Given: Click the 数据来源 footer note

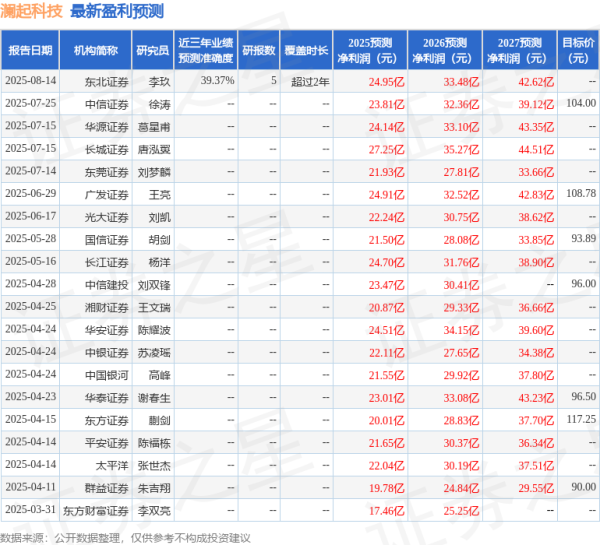Looking at the screenshot, I should coord(125,538).
